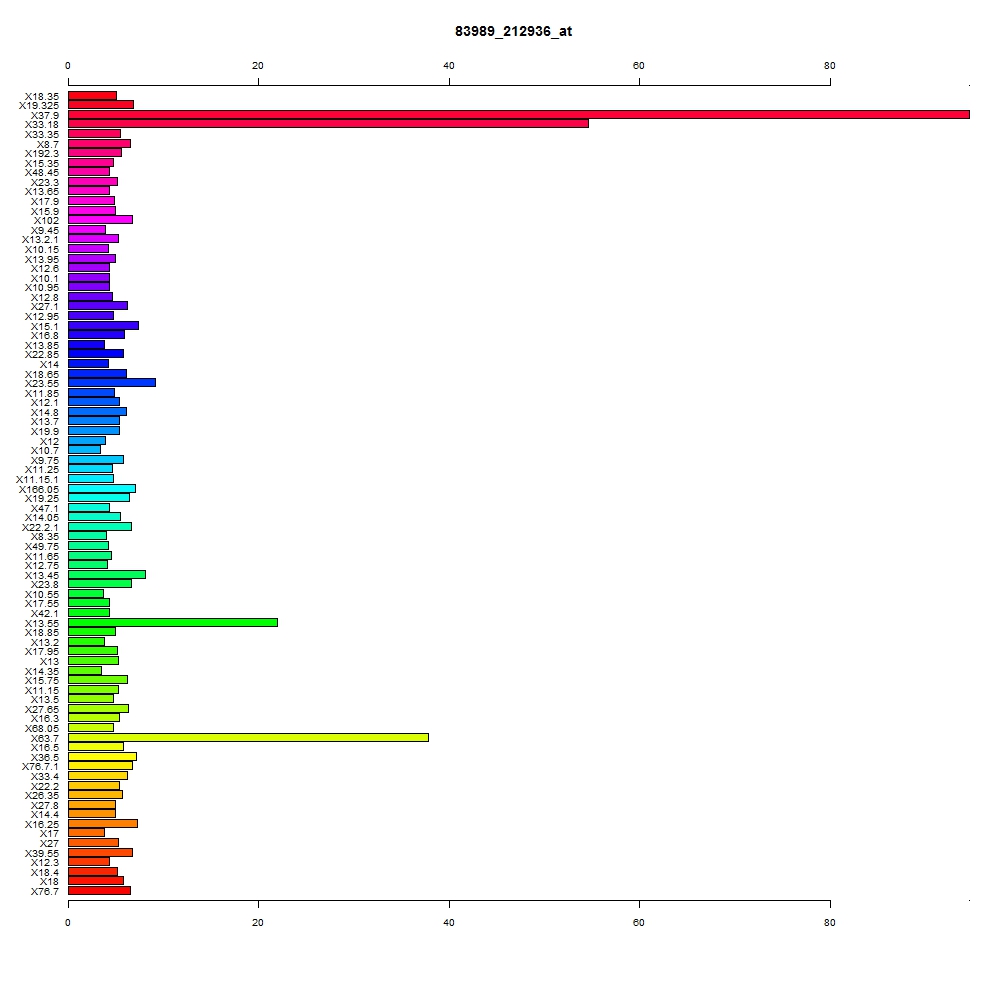
Task: Select the bright green X13.55 bar
Action: click(173, 622)
